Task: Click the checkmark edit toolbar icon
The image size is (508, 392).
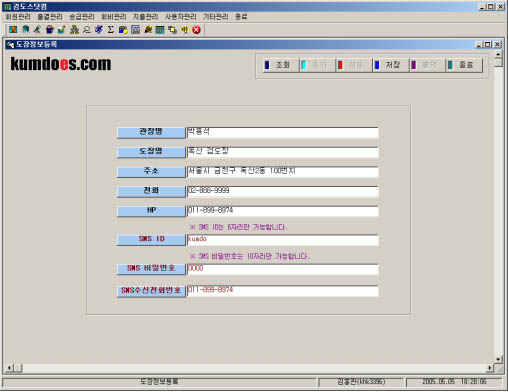Action: (62, 30)
